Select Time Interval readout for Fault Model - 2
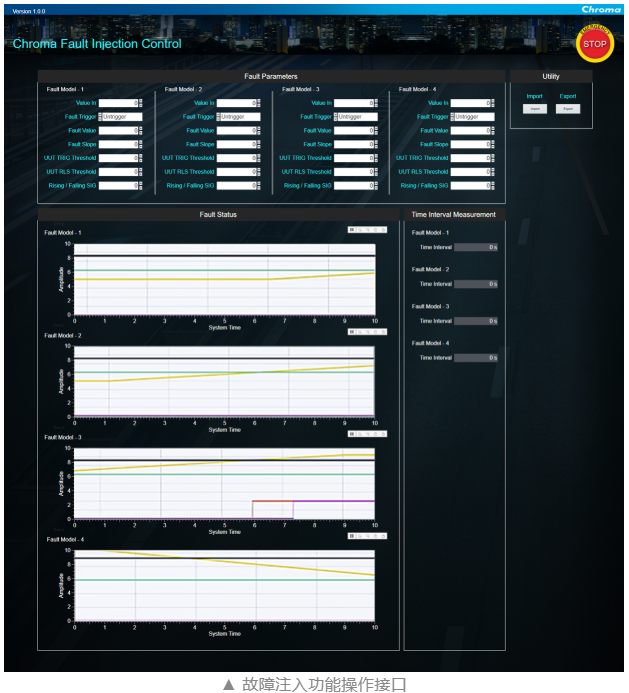The height and width of the screenshot is (693, 629). (x=476, y=284)
